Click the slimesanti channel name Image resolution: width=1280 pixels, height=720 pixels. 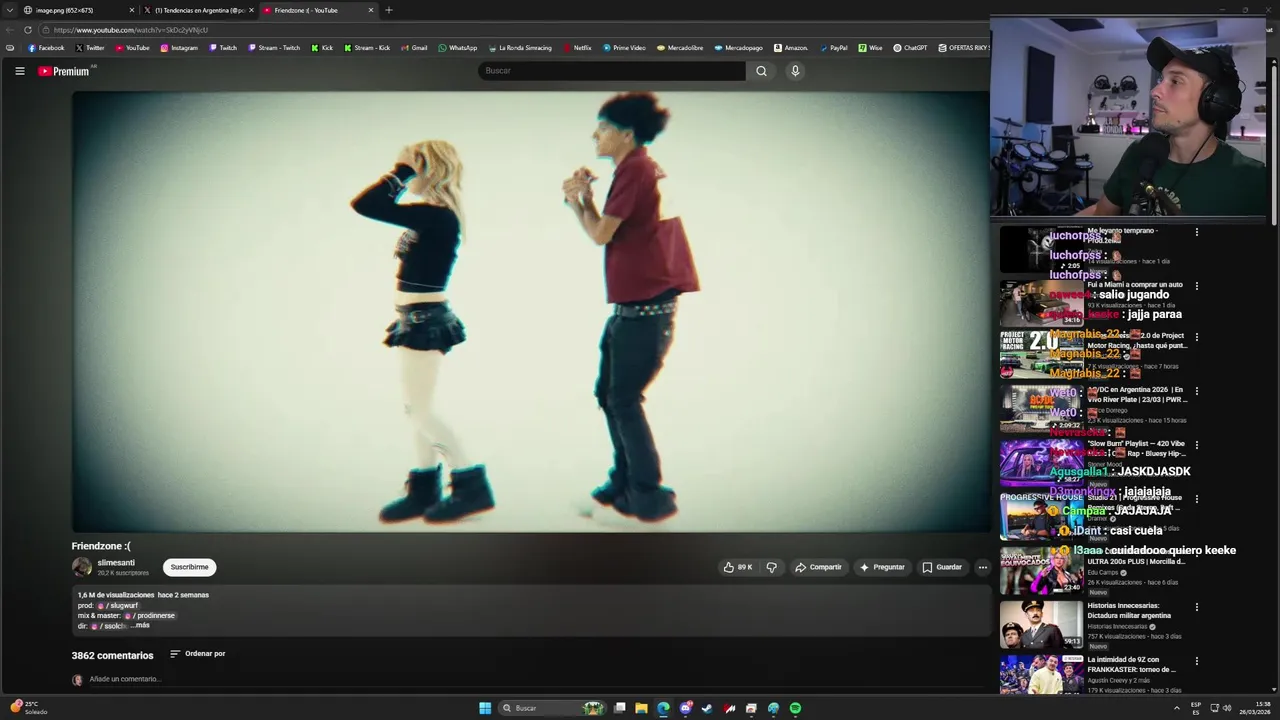(x=116, y=563)
